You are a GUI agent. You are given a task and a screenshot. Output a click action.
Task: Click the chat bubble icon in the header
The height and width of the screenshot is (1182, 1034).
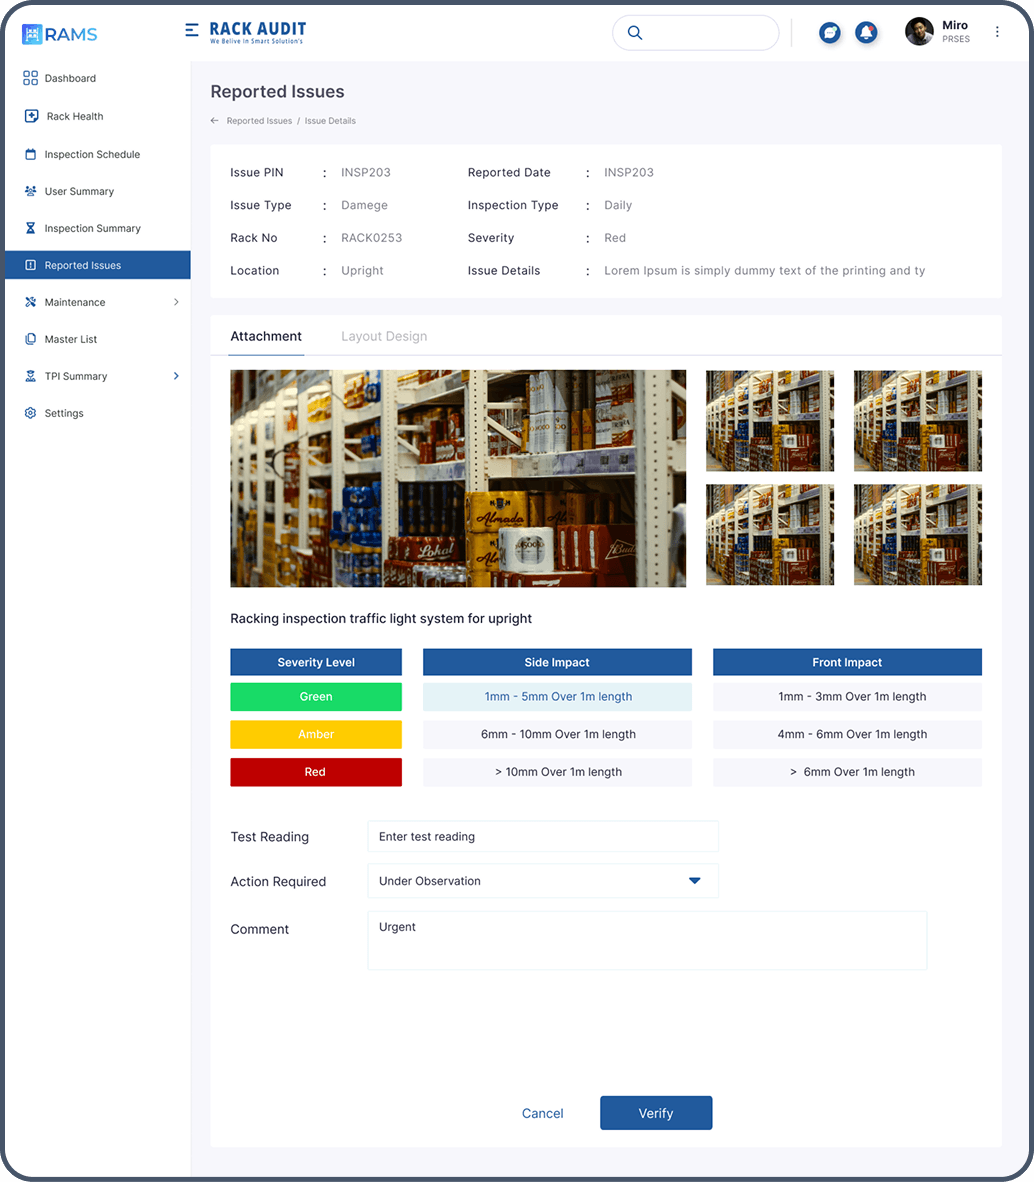click(830, 32)
